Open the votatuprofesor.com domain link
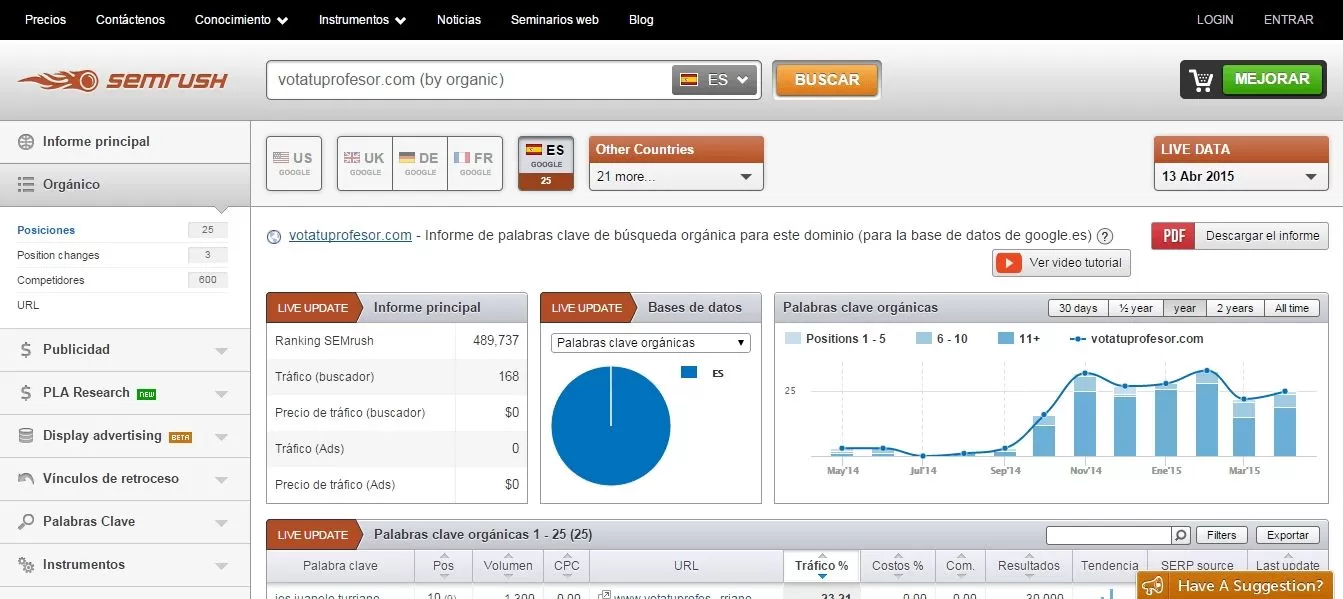This screenshot has width=1343, height=599. (x=350, y=236)
